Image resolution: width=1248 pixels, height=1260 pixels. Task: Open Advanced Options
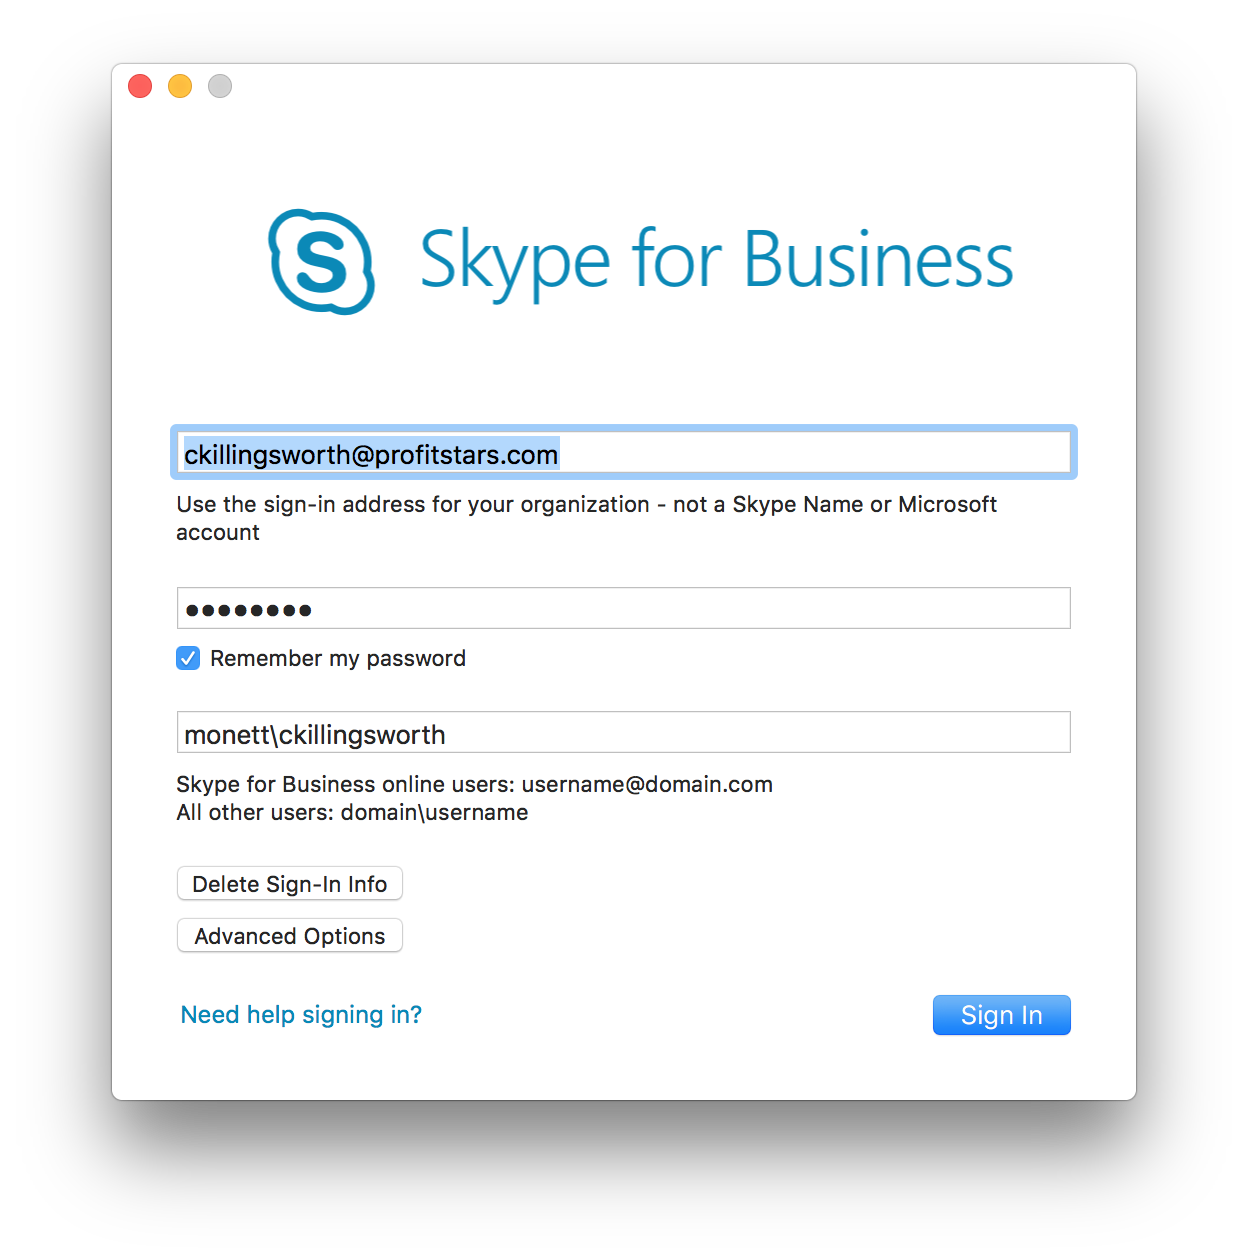coord(290,936)
